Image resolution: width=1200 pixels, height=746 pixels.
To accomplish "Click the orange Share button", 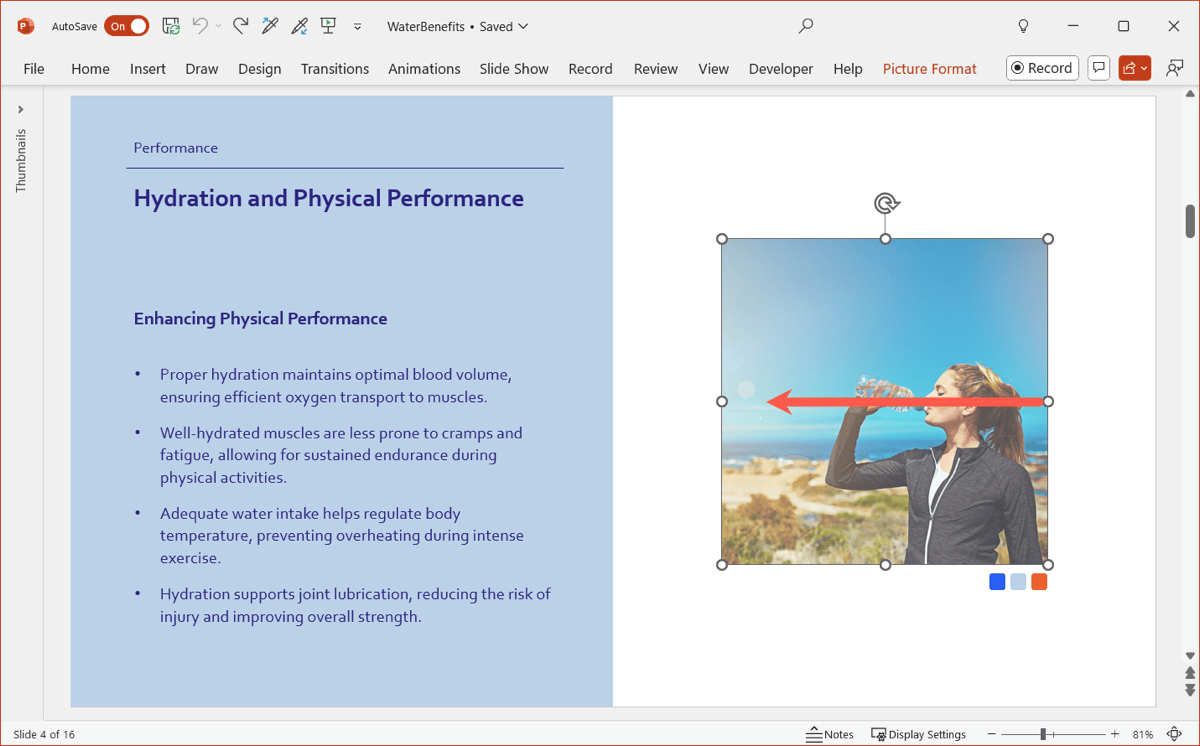I will coord(1135,68).
